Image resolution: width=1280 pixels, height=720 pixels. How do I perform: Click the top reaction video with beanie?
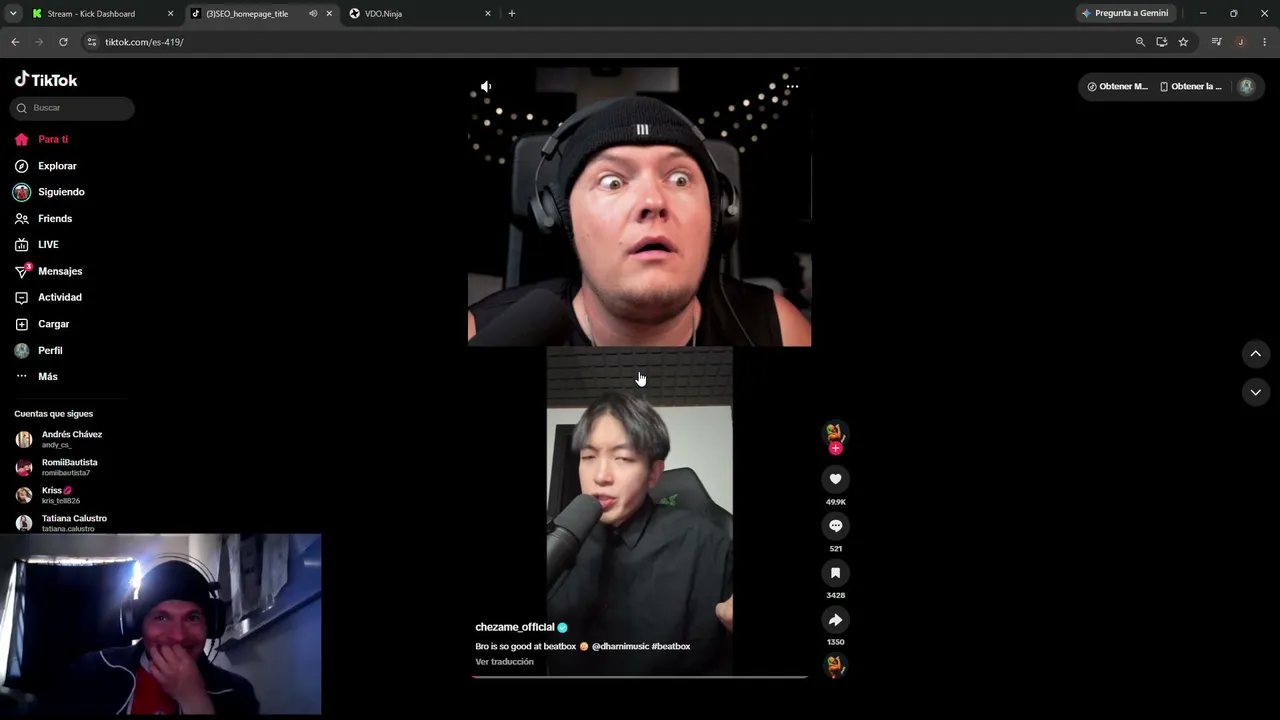(x=640, y=207)
